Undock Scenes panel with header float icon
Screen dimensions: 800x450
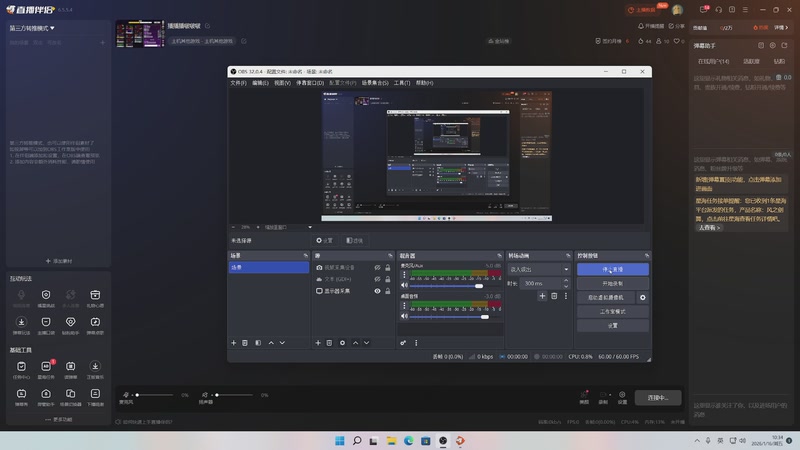(x=306, y=256)
